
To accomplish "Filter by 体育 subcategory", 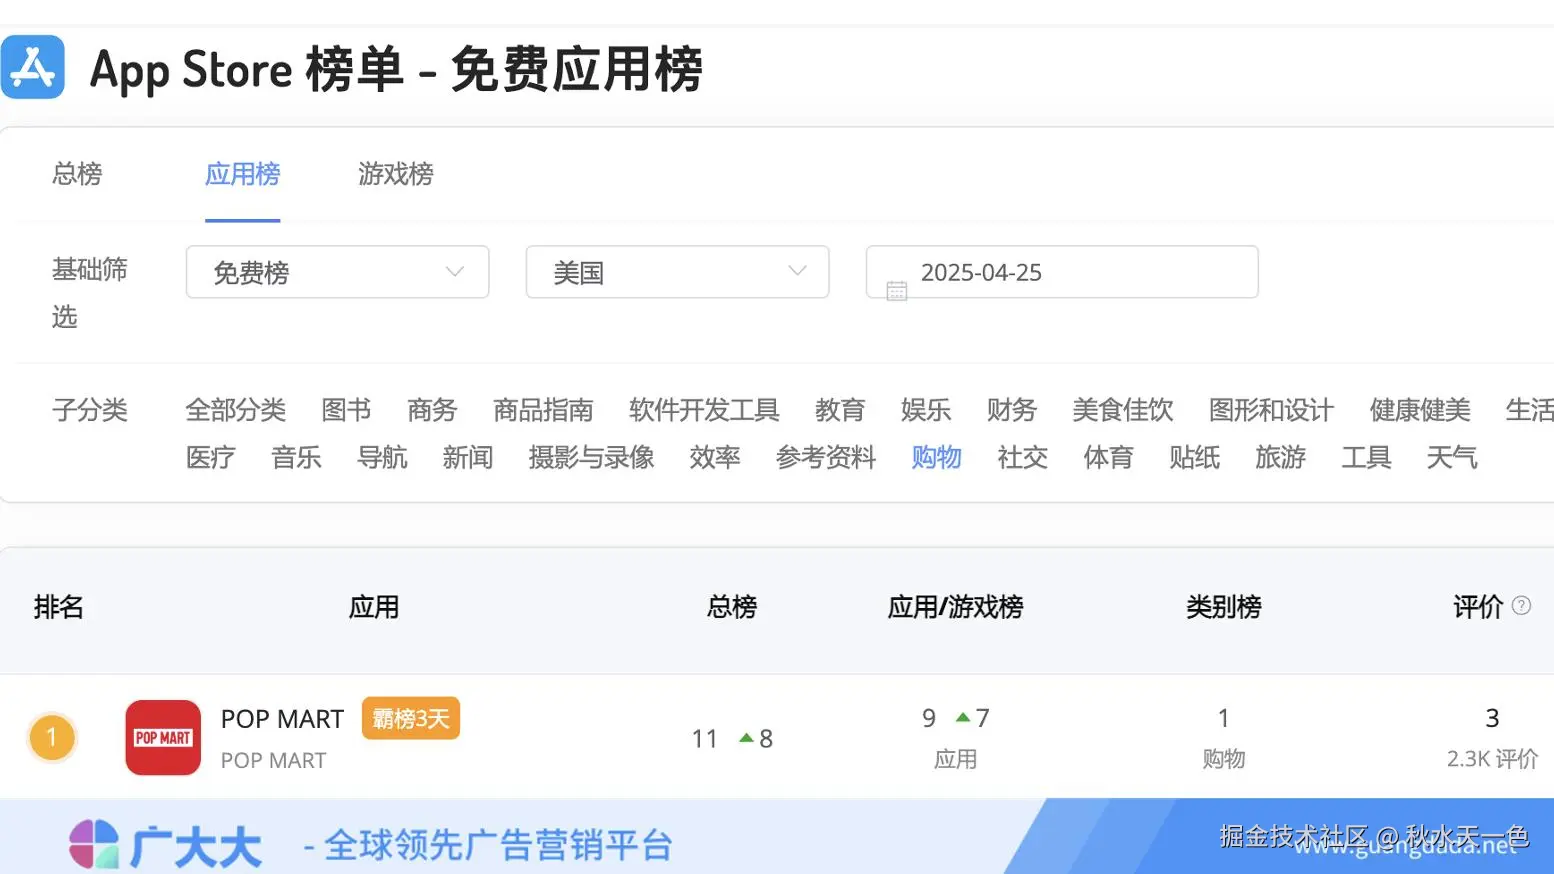I will pos(1109,458).
